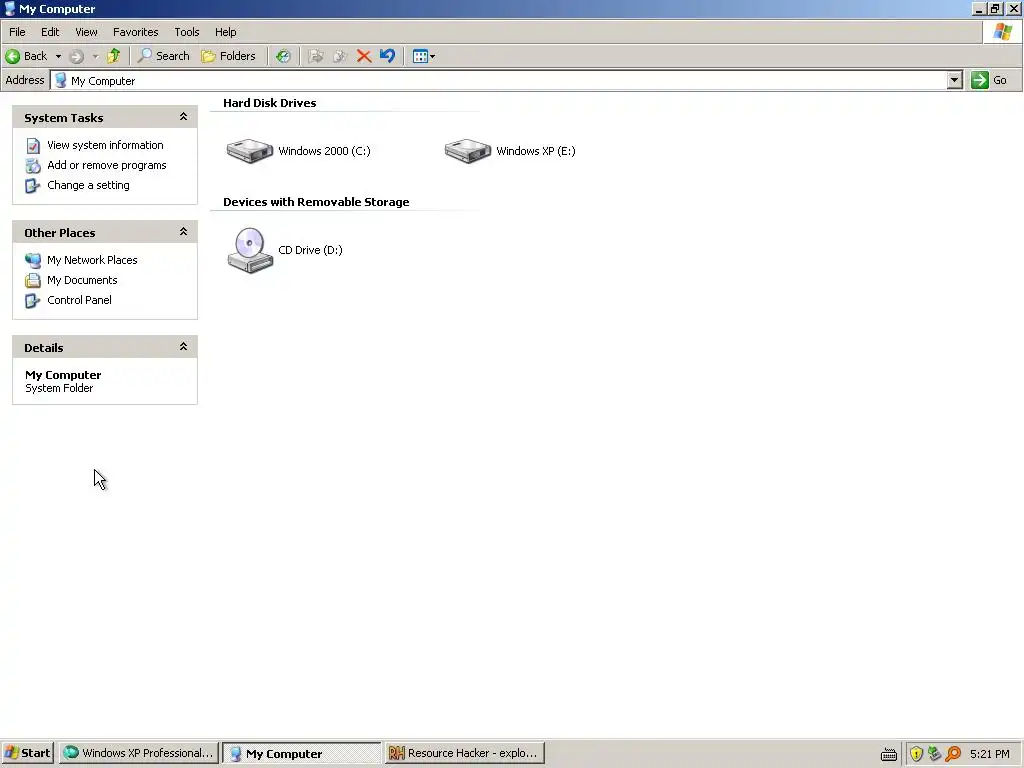Screen dimensions: 1024x768
Task: Click the orange magnifier tray icon
Action: pyautogui.click(x=953, y=754)
